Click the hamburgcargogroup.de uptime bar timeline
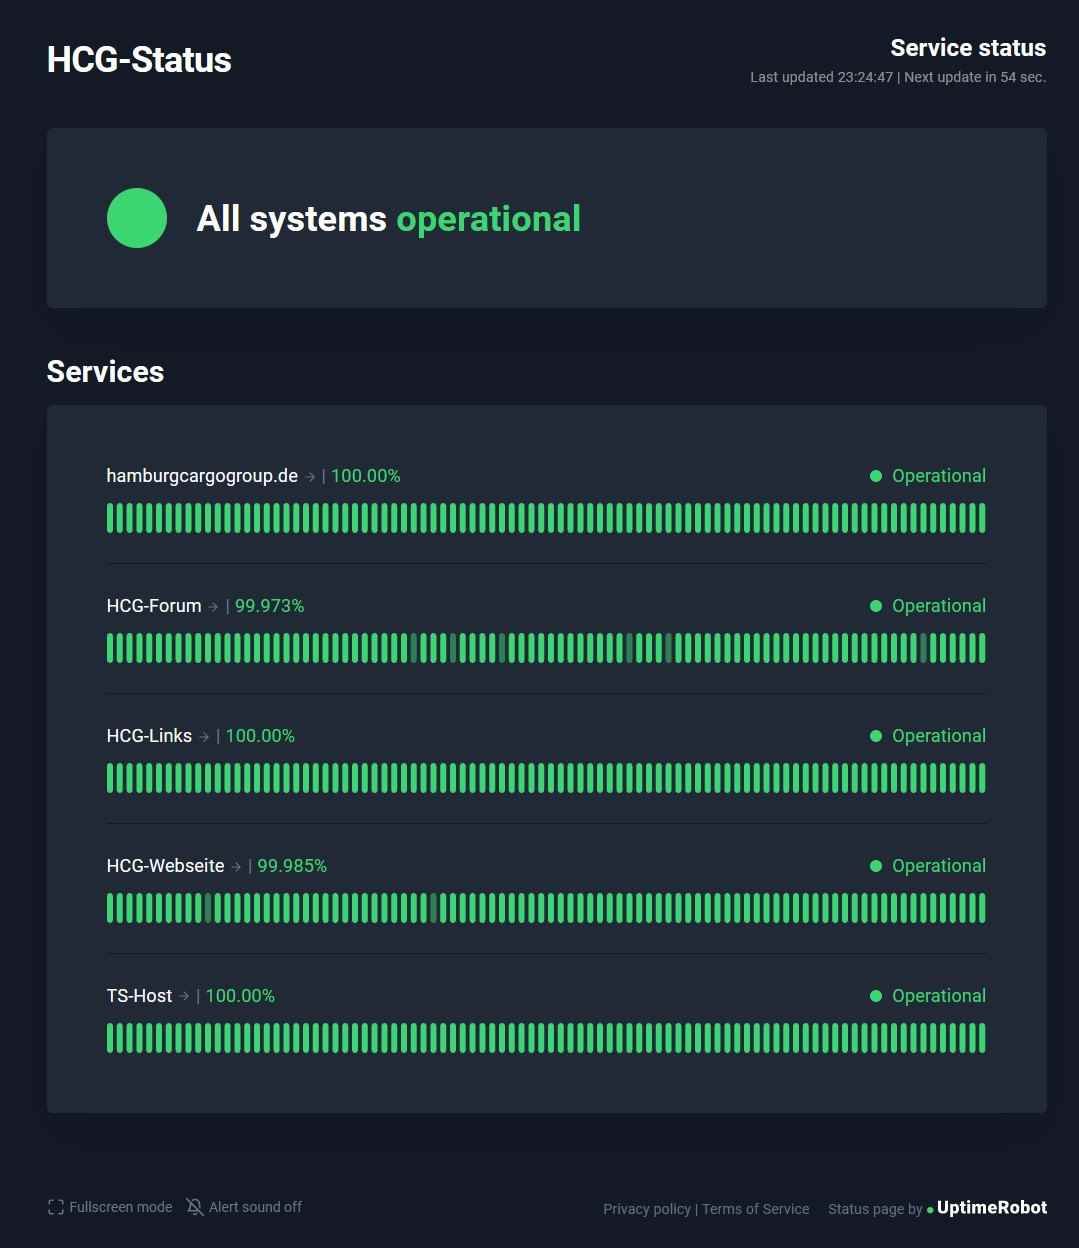This screenshot has height=1248, width=1079. 546,518
